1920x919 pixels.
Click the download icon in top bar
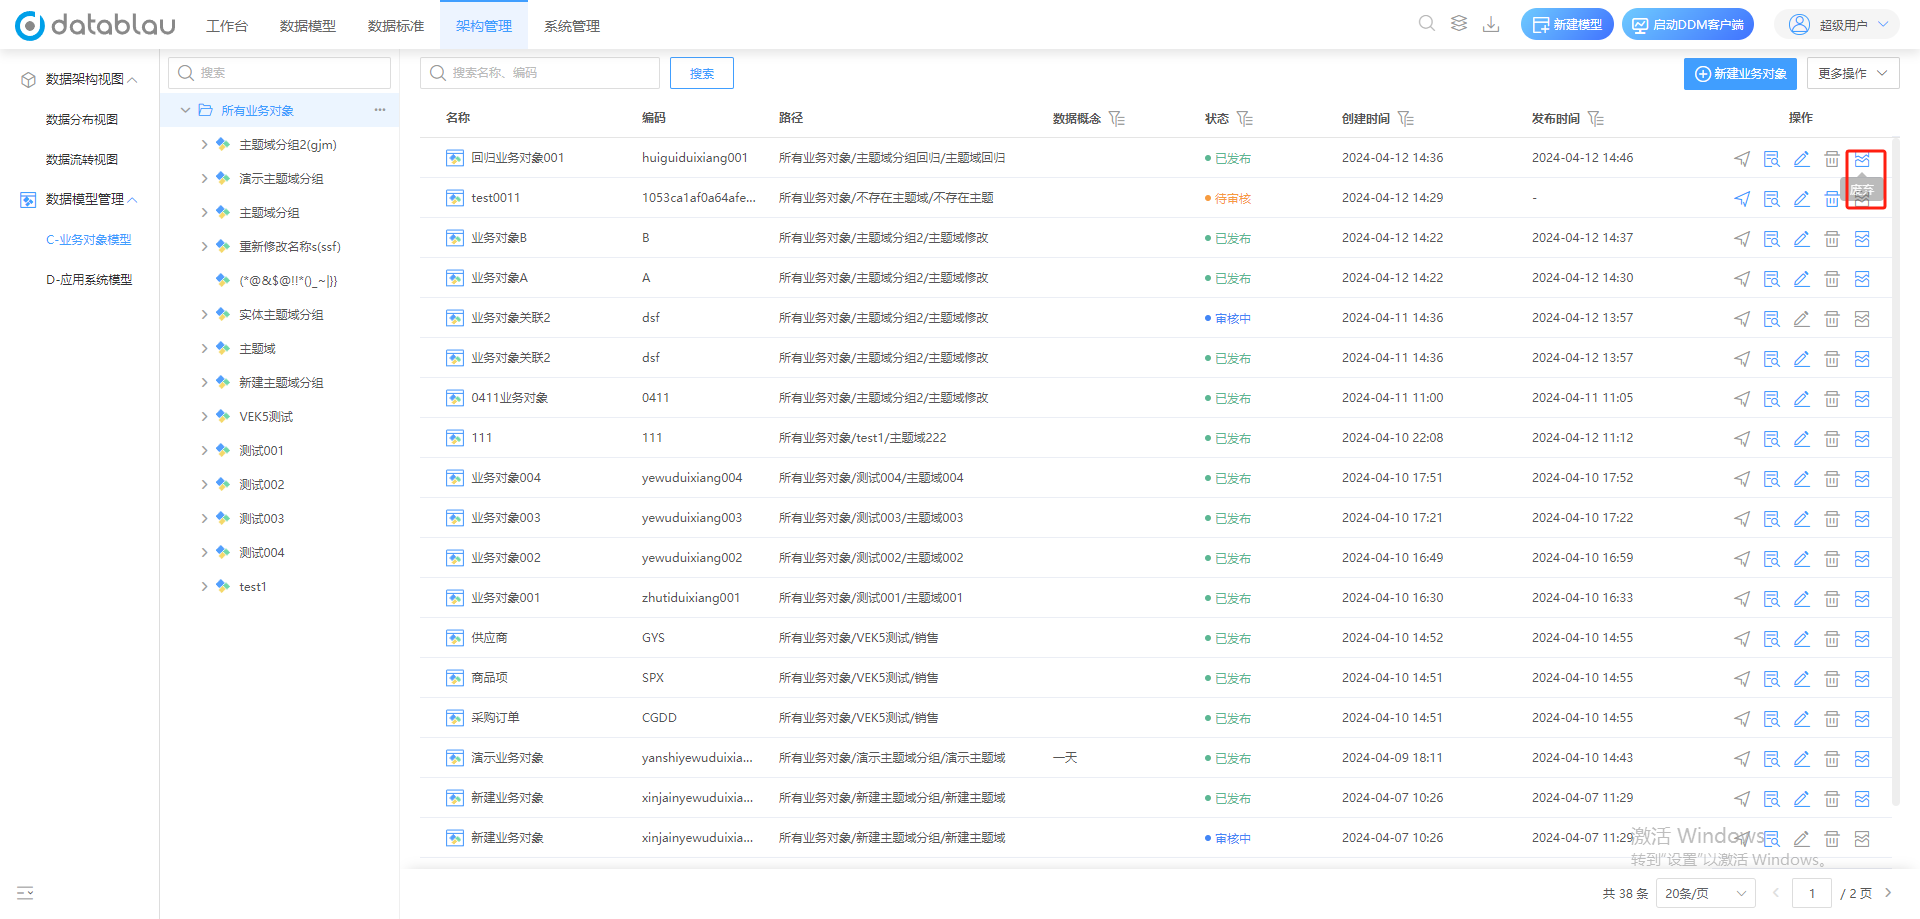[1491, 24]
